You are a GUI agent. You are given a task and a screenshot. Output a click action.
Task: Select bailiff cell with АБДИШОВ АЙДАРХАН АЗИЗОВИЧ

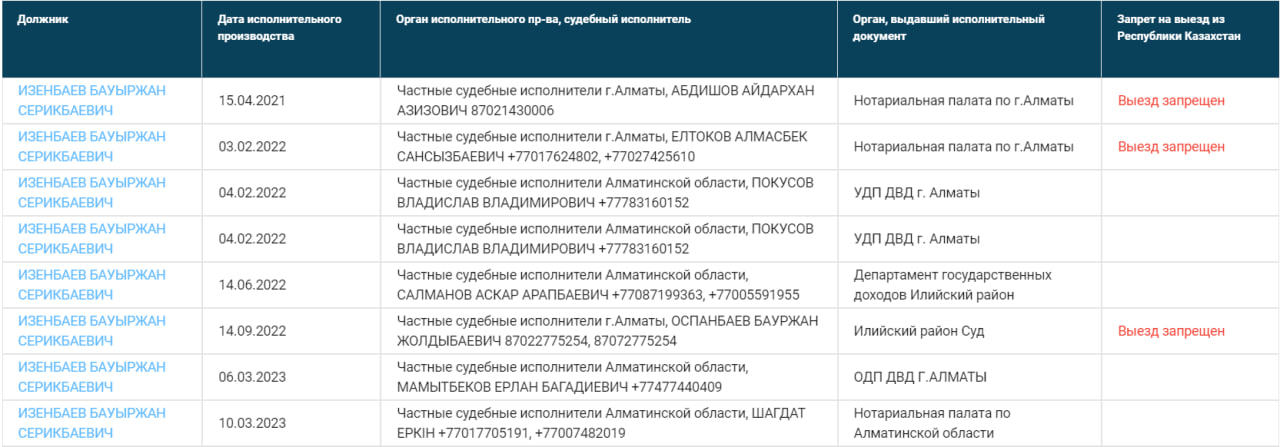pos(605,100)
